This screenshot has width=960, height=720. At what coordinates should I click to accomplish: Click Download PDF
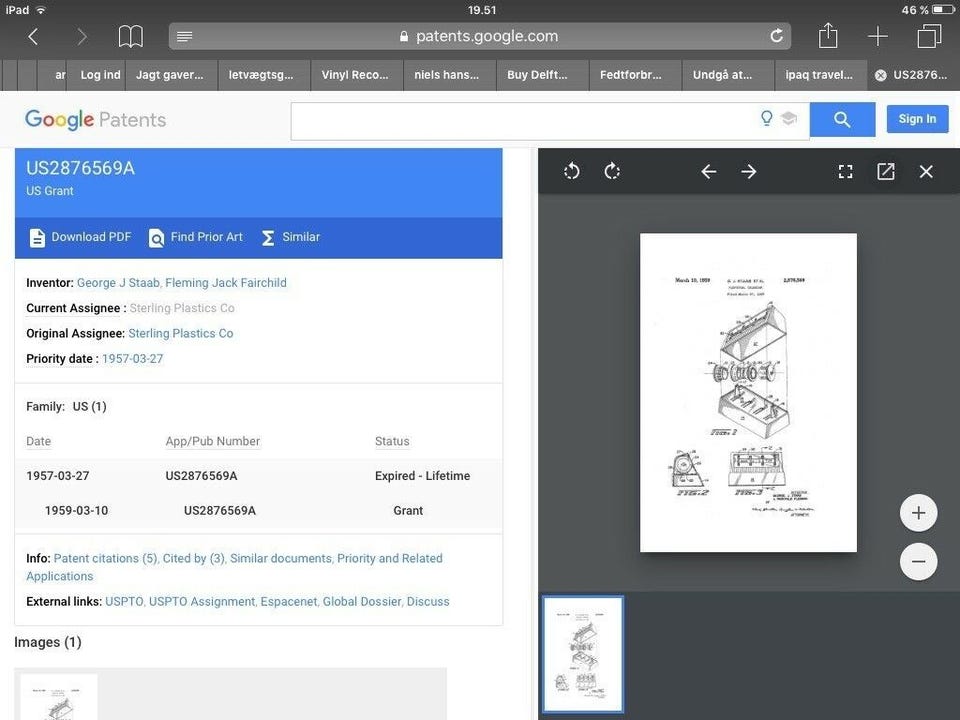pos(80,238)
